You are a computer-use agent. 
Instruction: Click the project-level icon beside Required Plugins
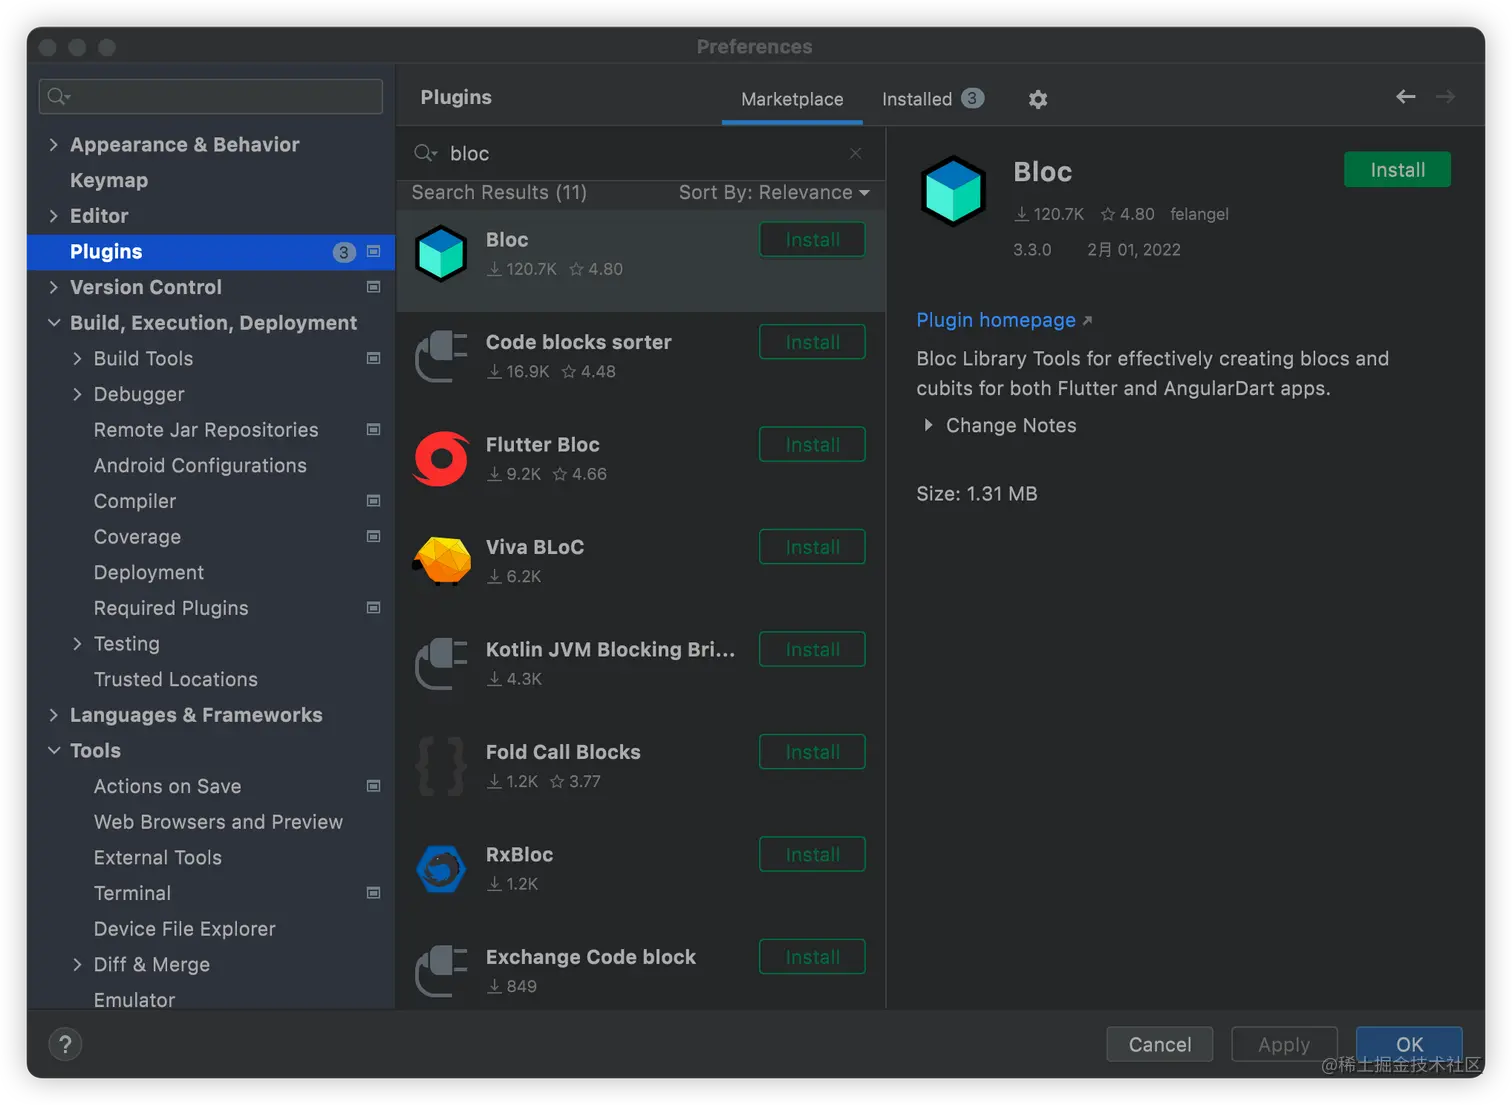373,608
